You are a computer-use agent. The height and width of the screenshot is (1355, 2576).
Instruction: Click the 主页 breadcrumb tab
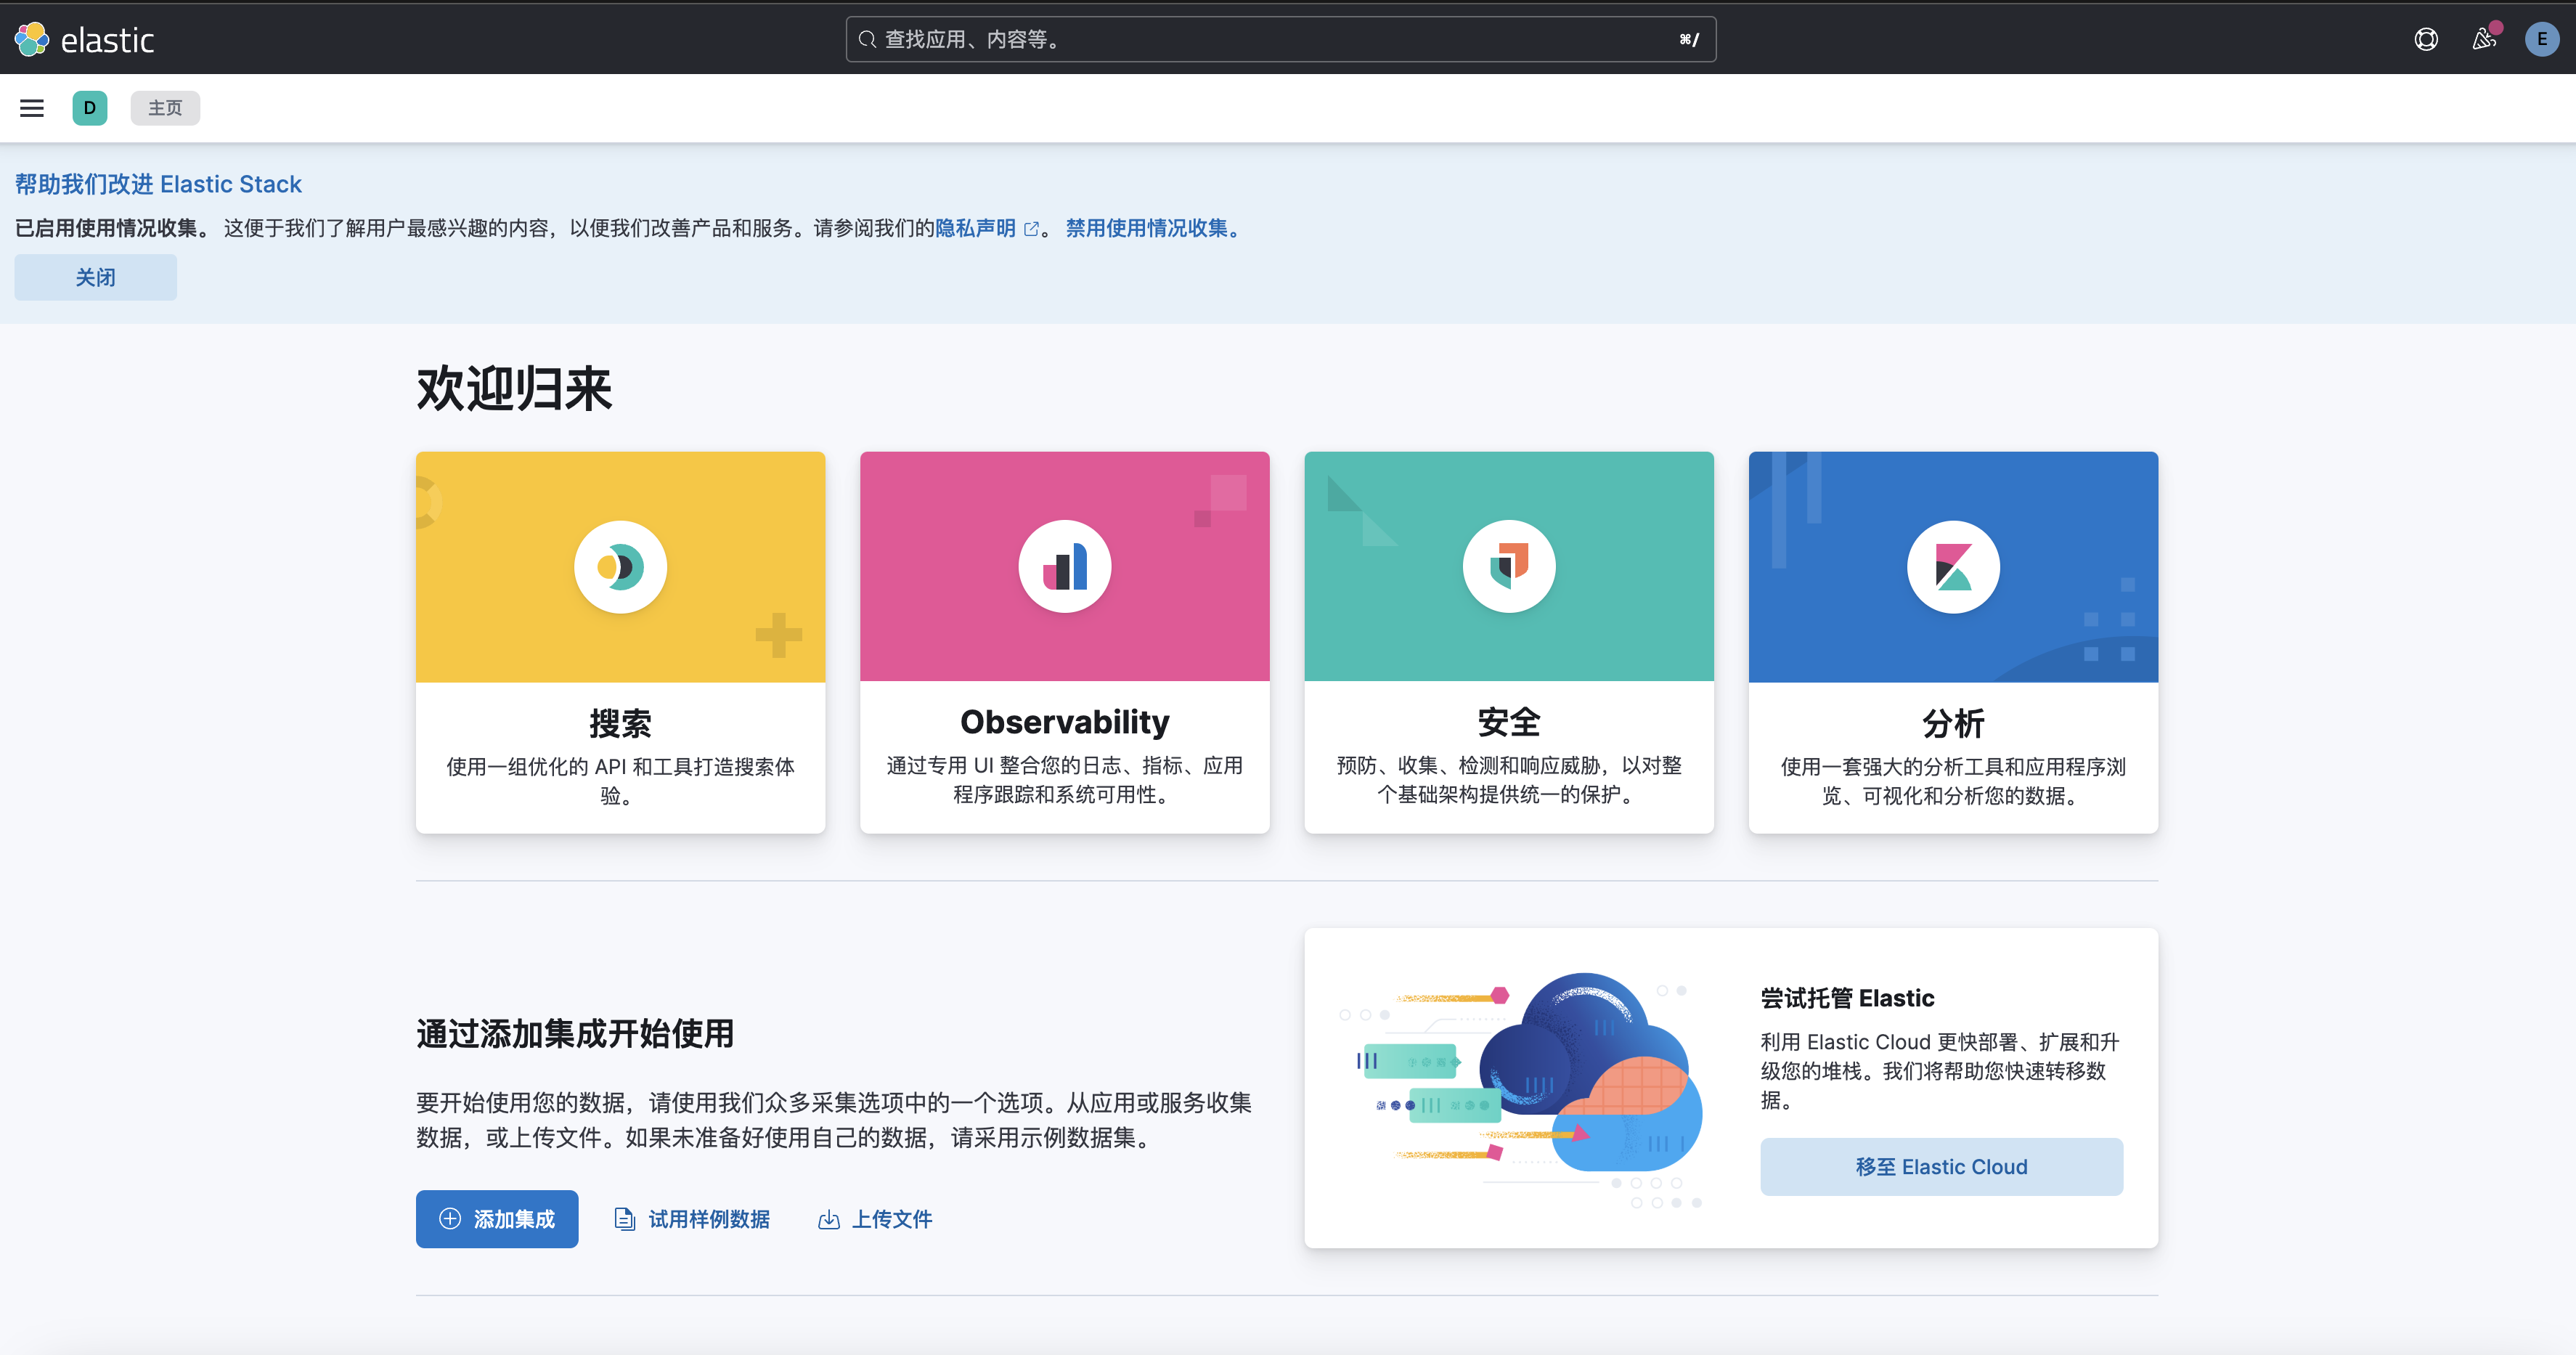coord(165,108)
